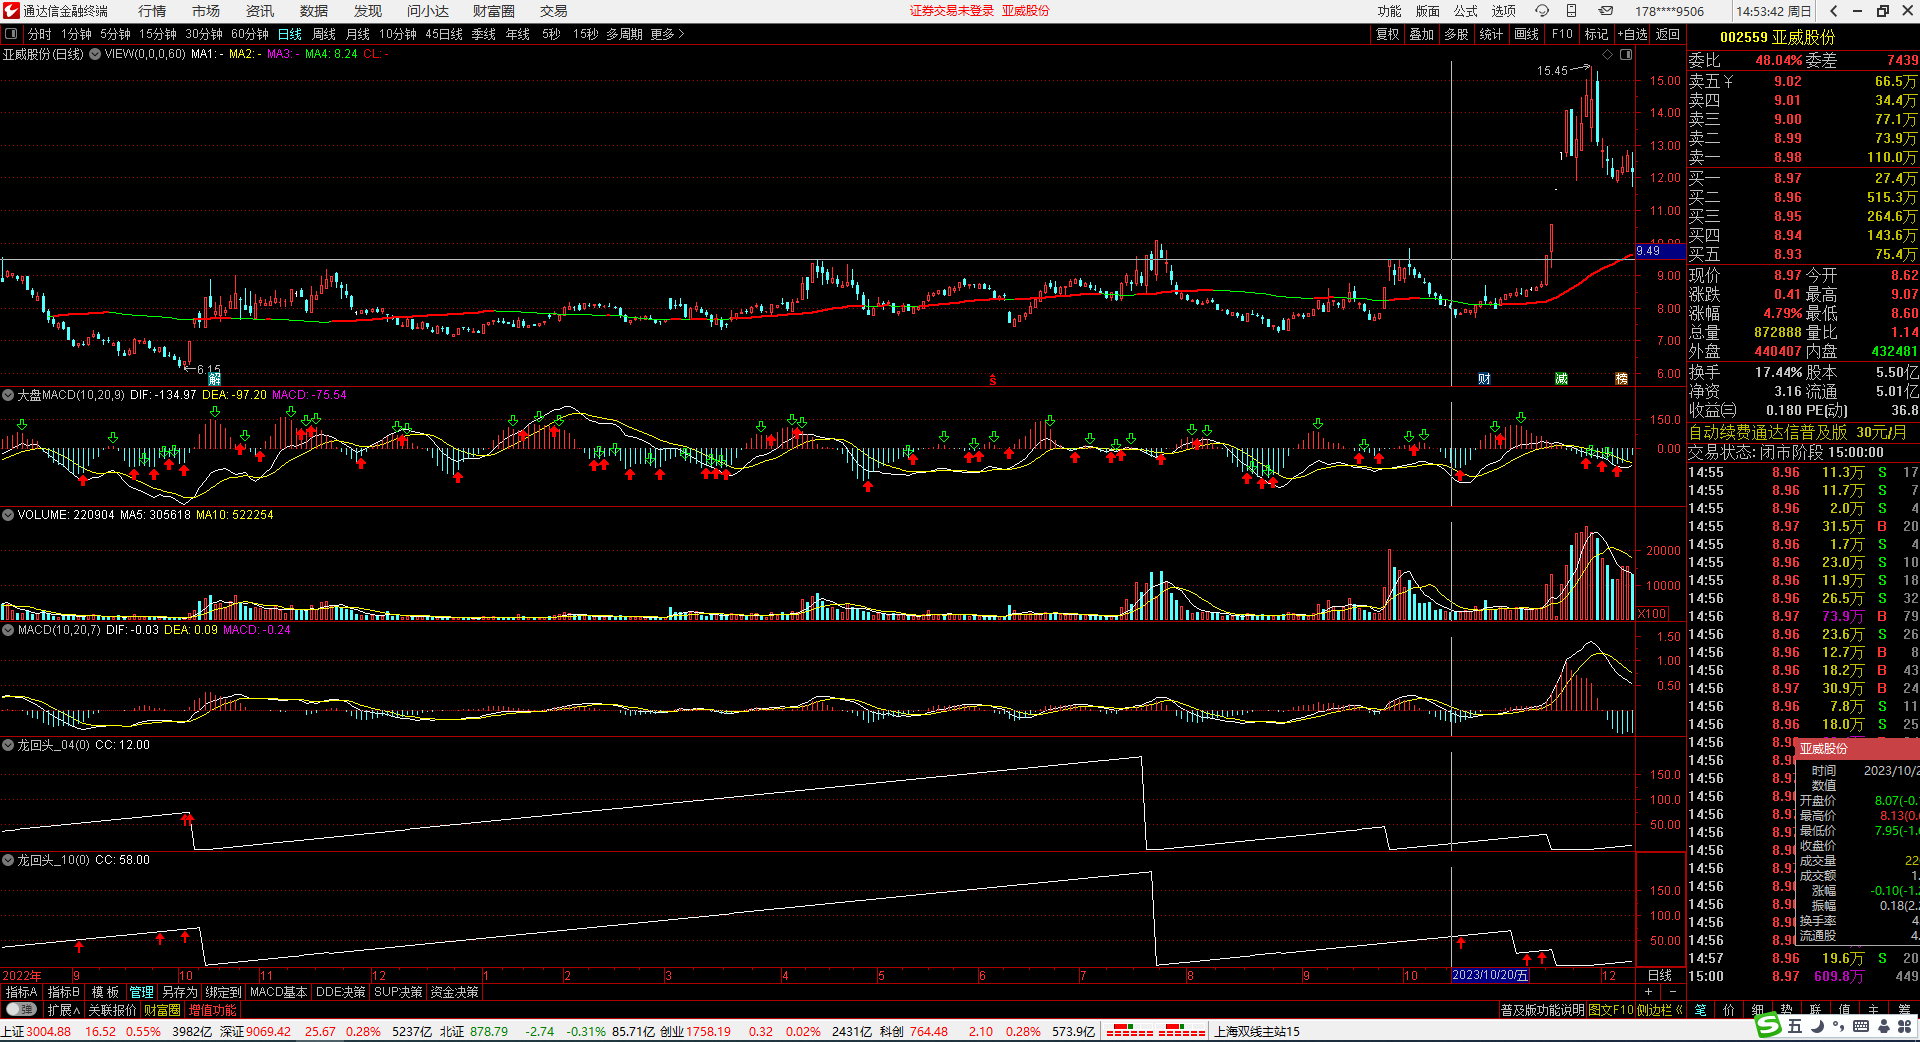Screen dimensions: 1920x1042
Task: Open the 资讯 menu
Action: 260,11
